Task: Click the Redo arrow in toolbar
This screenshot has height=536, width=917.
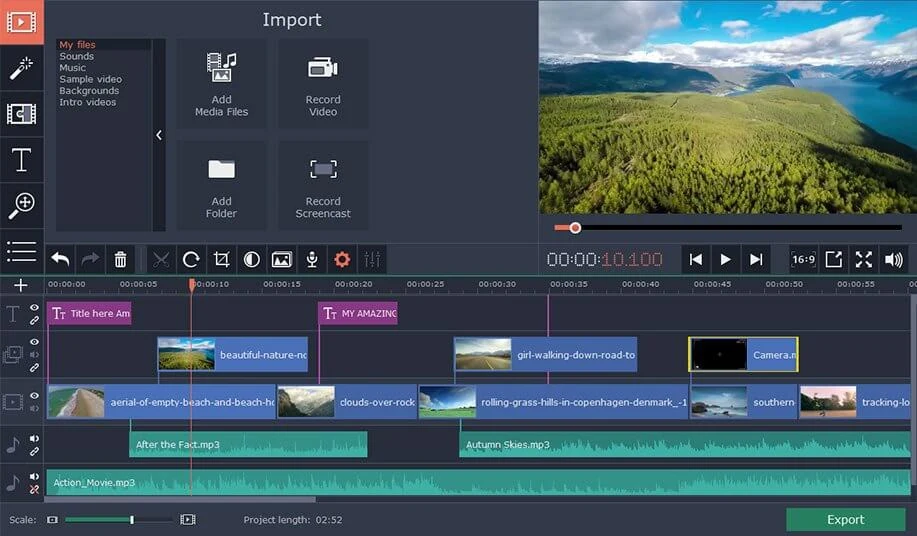Action: point(90,260)
